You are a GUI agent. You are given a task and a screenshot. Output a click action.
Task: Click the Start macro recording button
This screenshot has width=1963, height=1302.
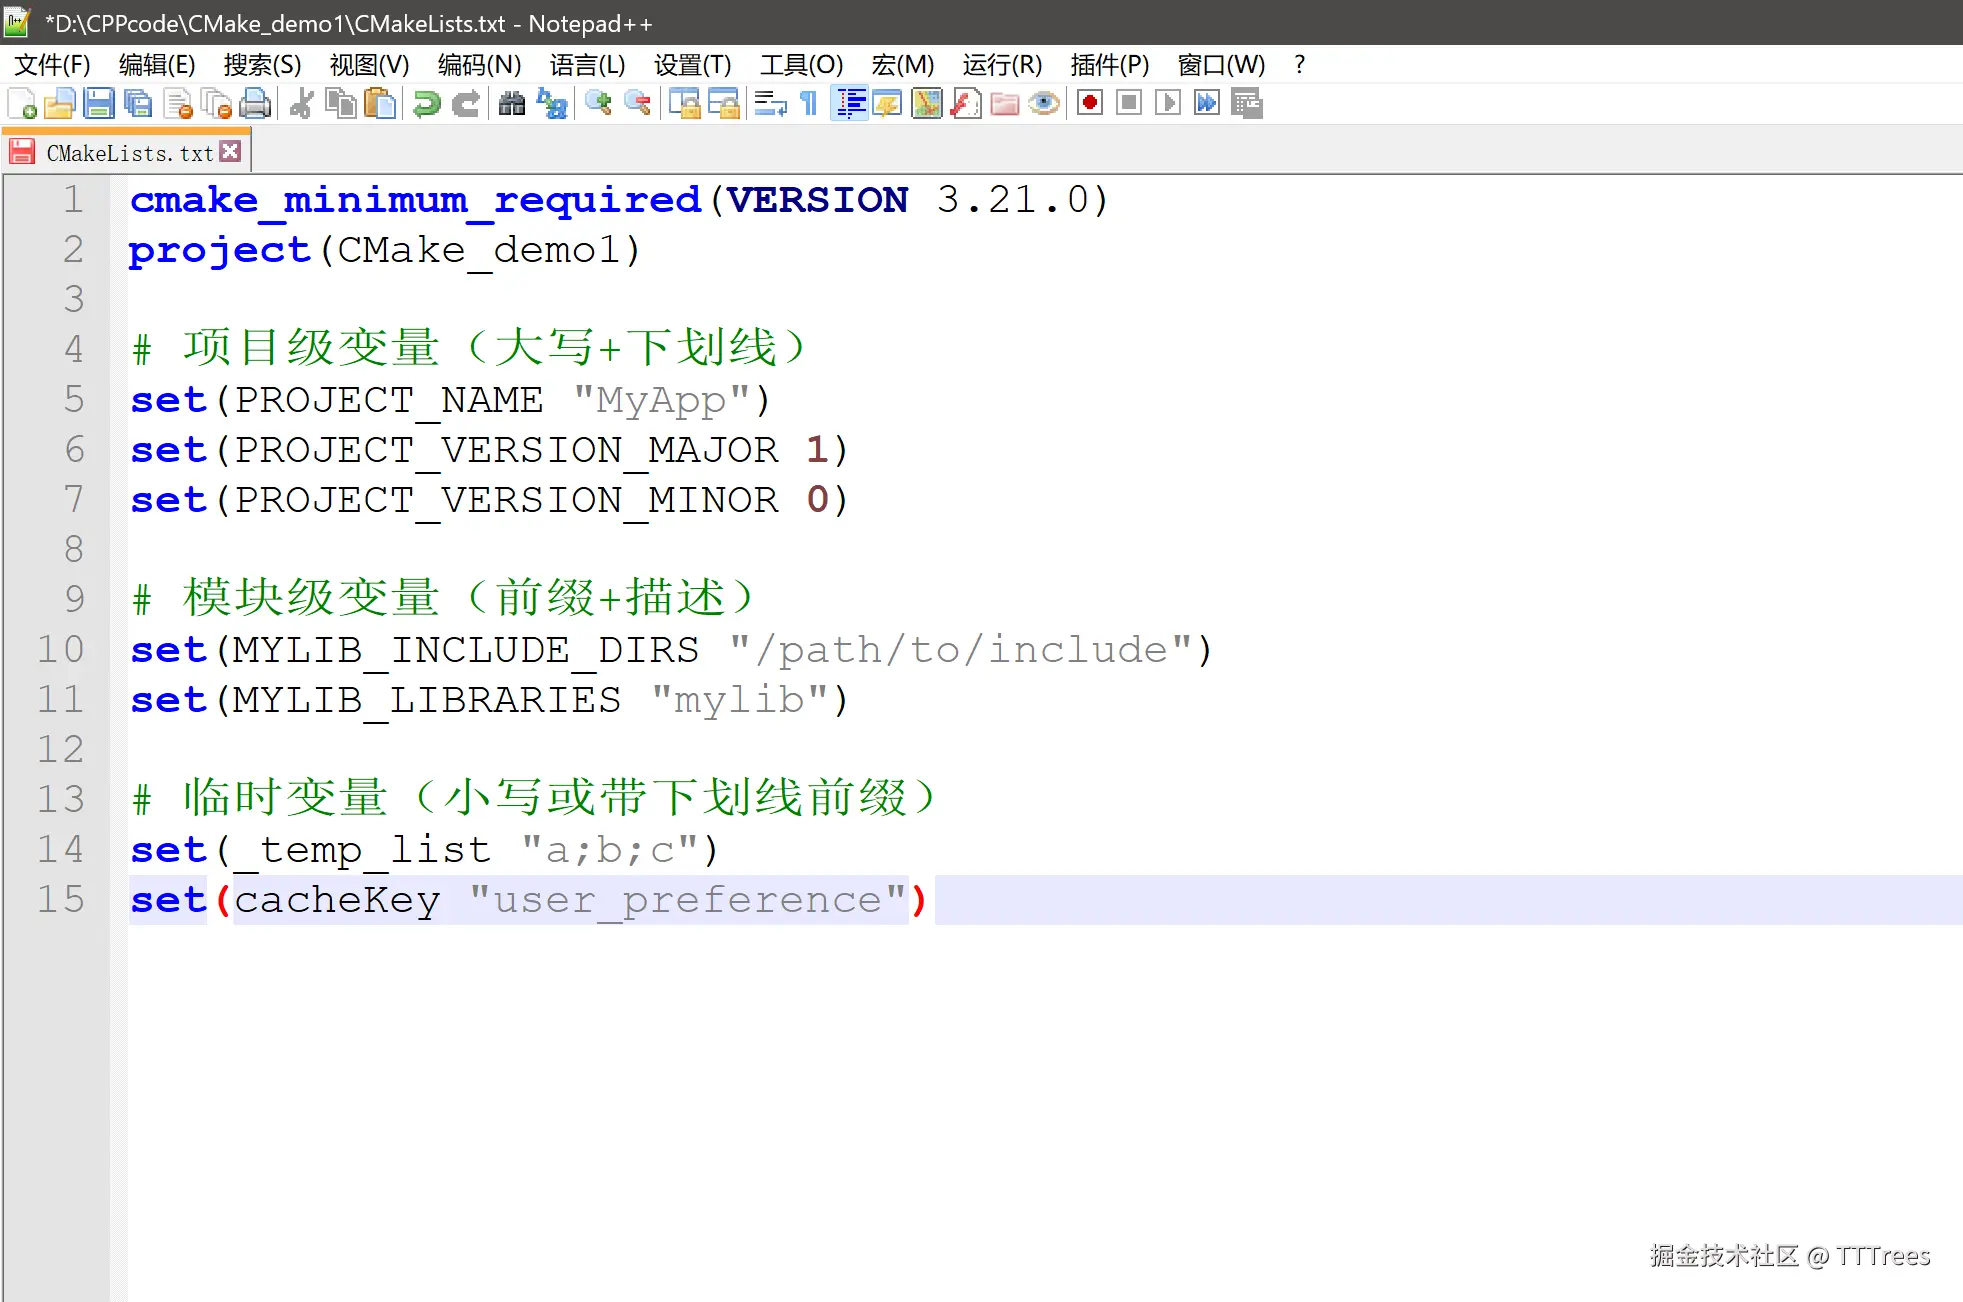pyautogui.click(x=1090, y=103)
